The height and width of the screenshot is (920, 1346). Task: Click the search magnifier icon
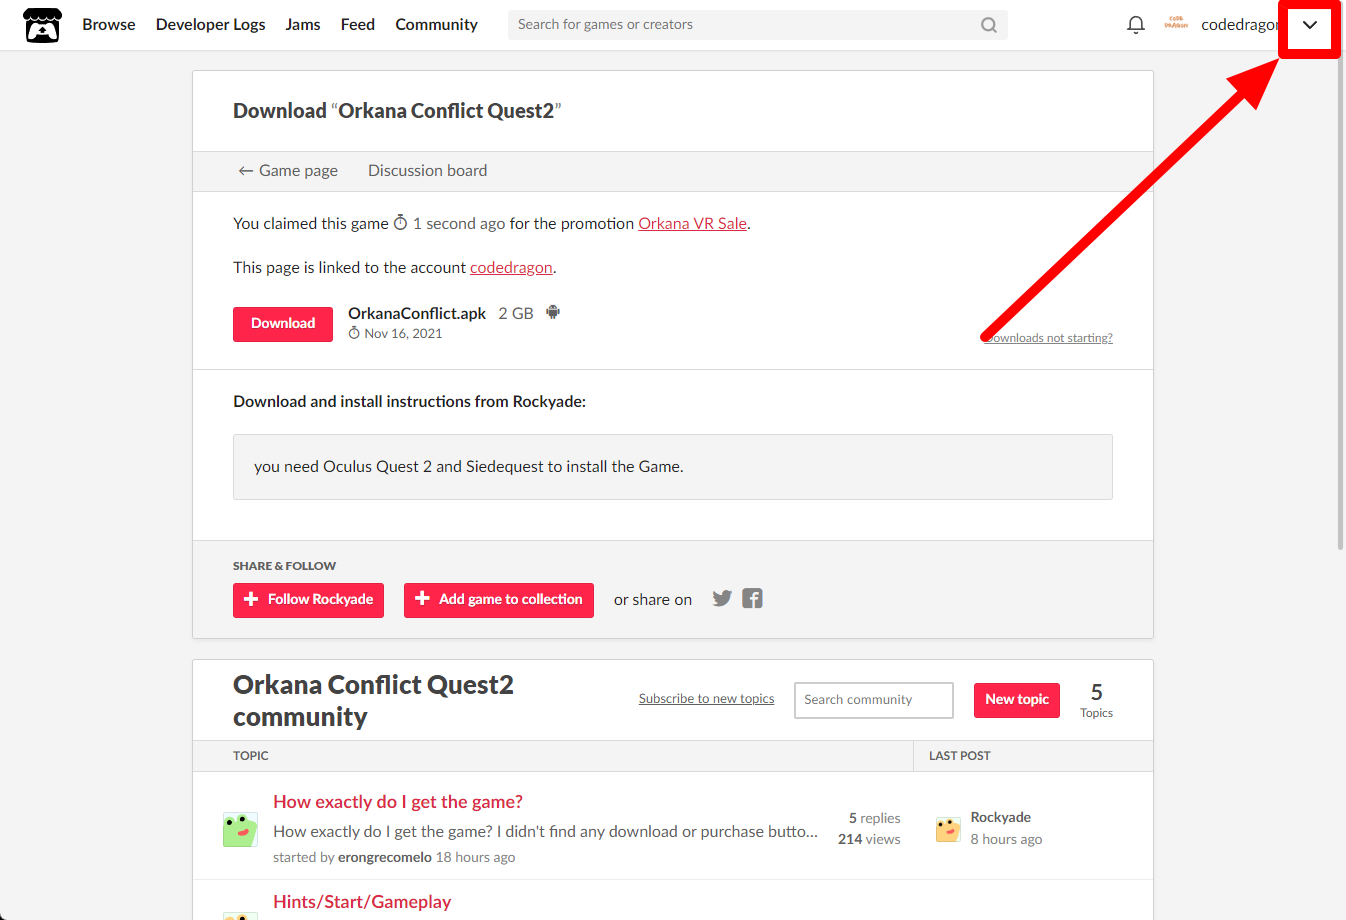click(x=988, y=25)
